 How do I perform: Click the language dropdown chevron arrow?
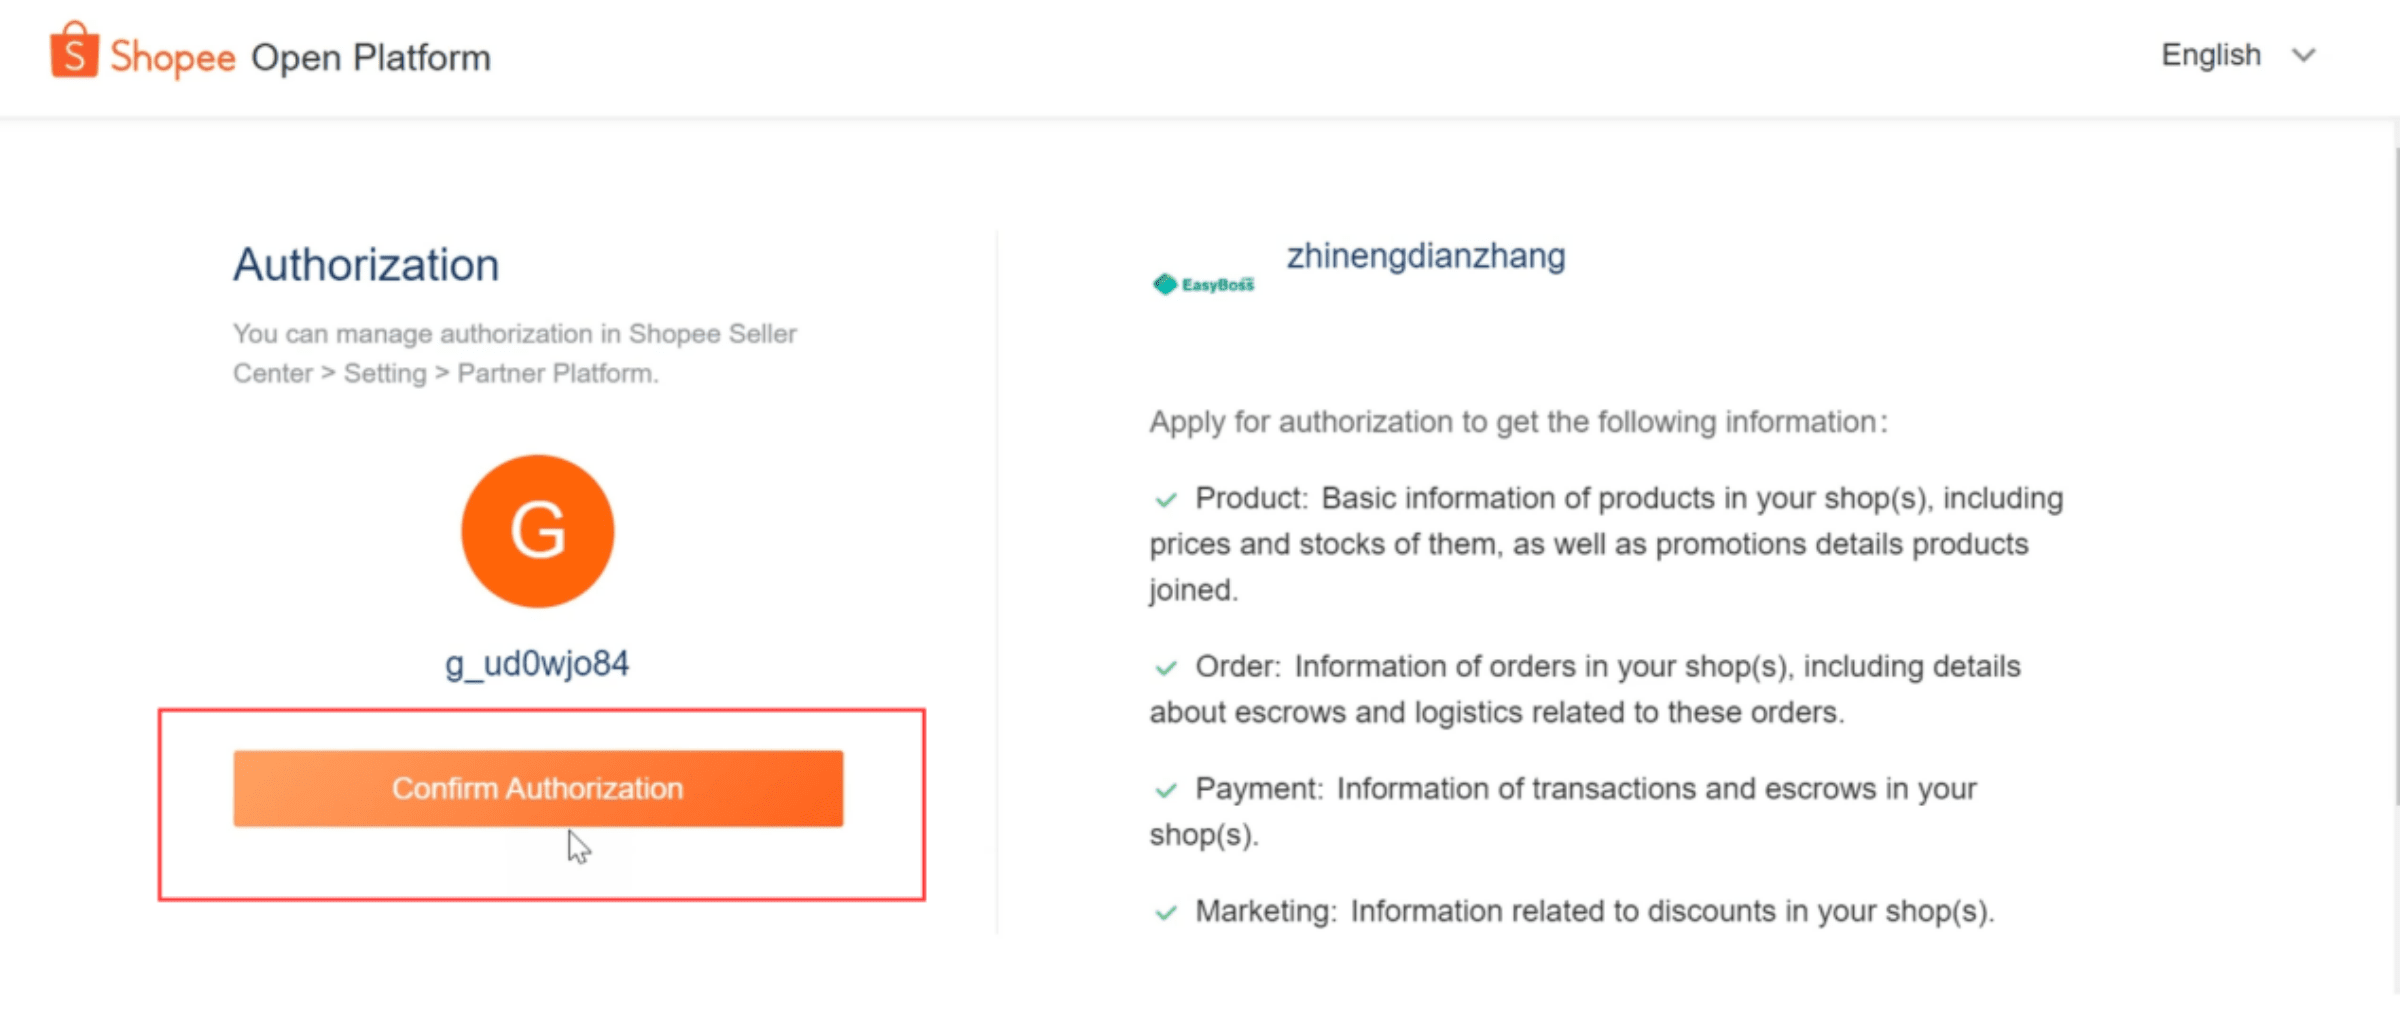coord(2304,55)
